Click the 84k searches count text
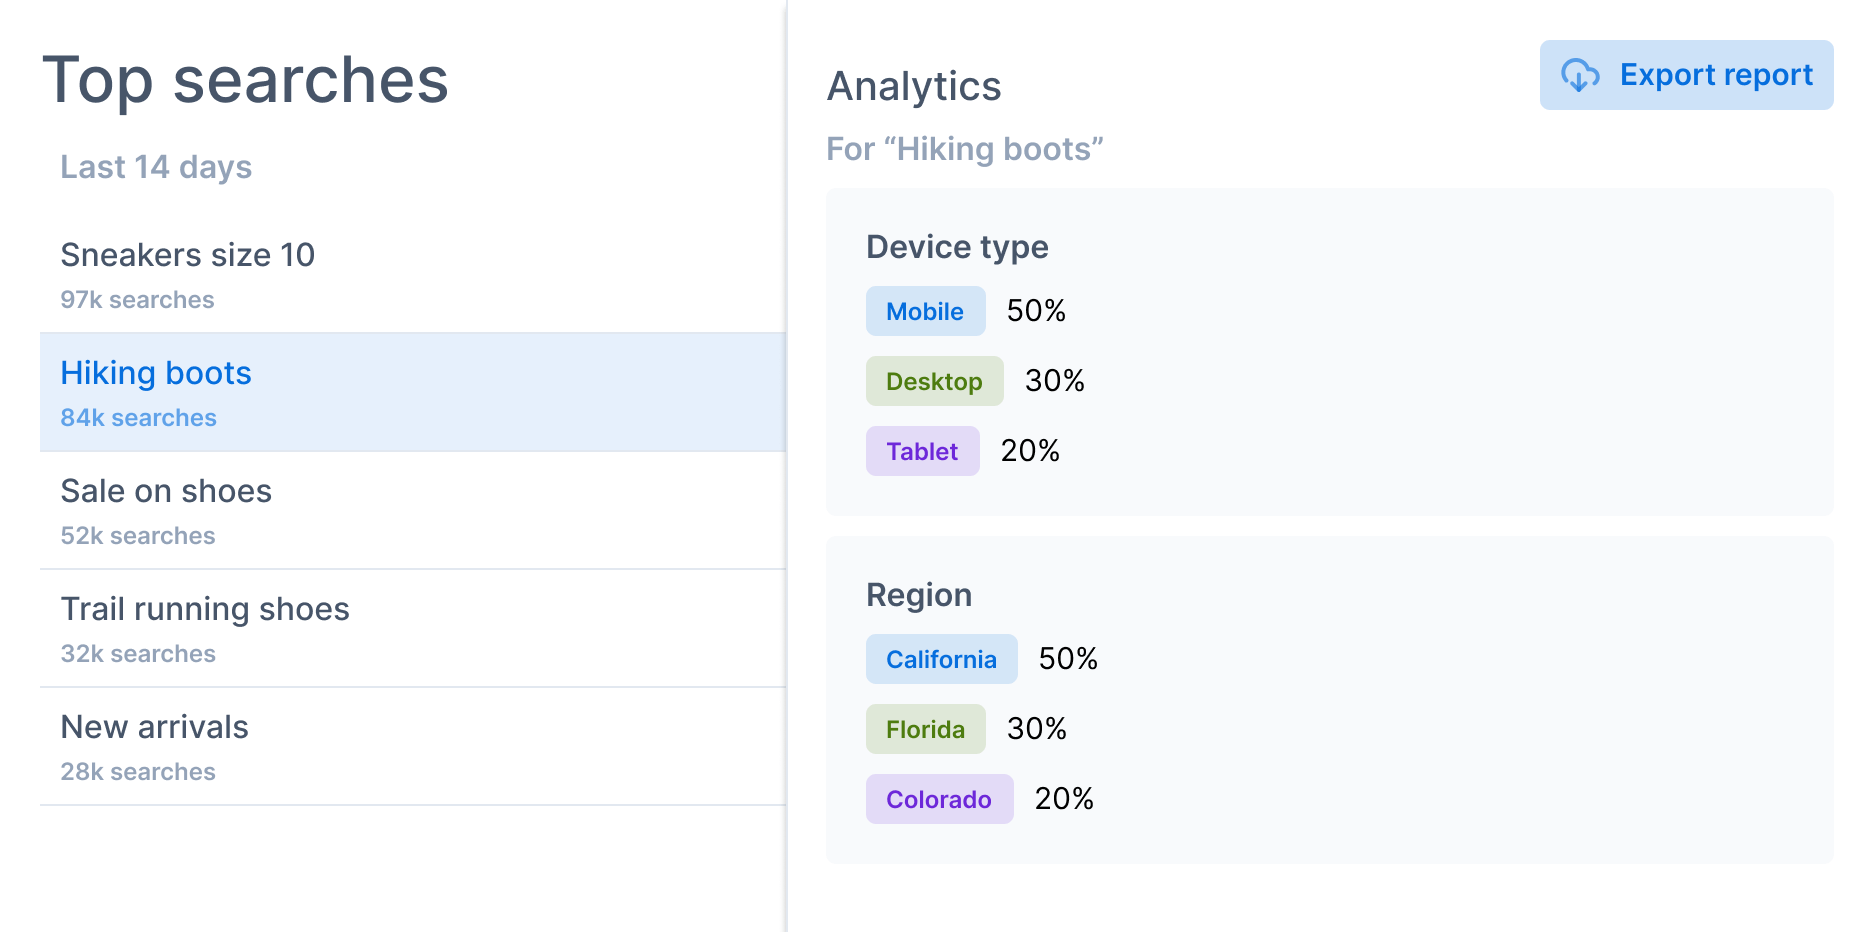The height and width of the screenshot is (932, 1874). click(x=138, y=418)
